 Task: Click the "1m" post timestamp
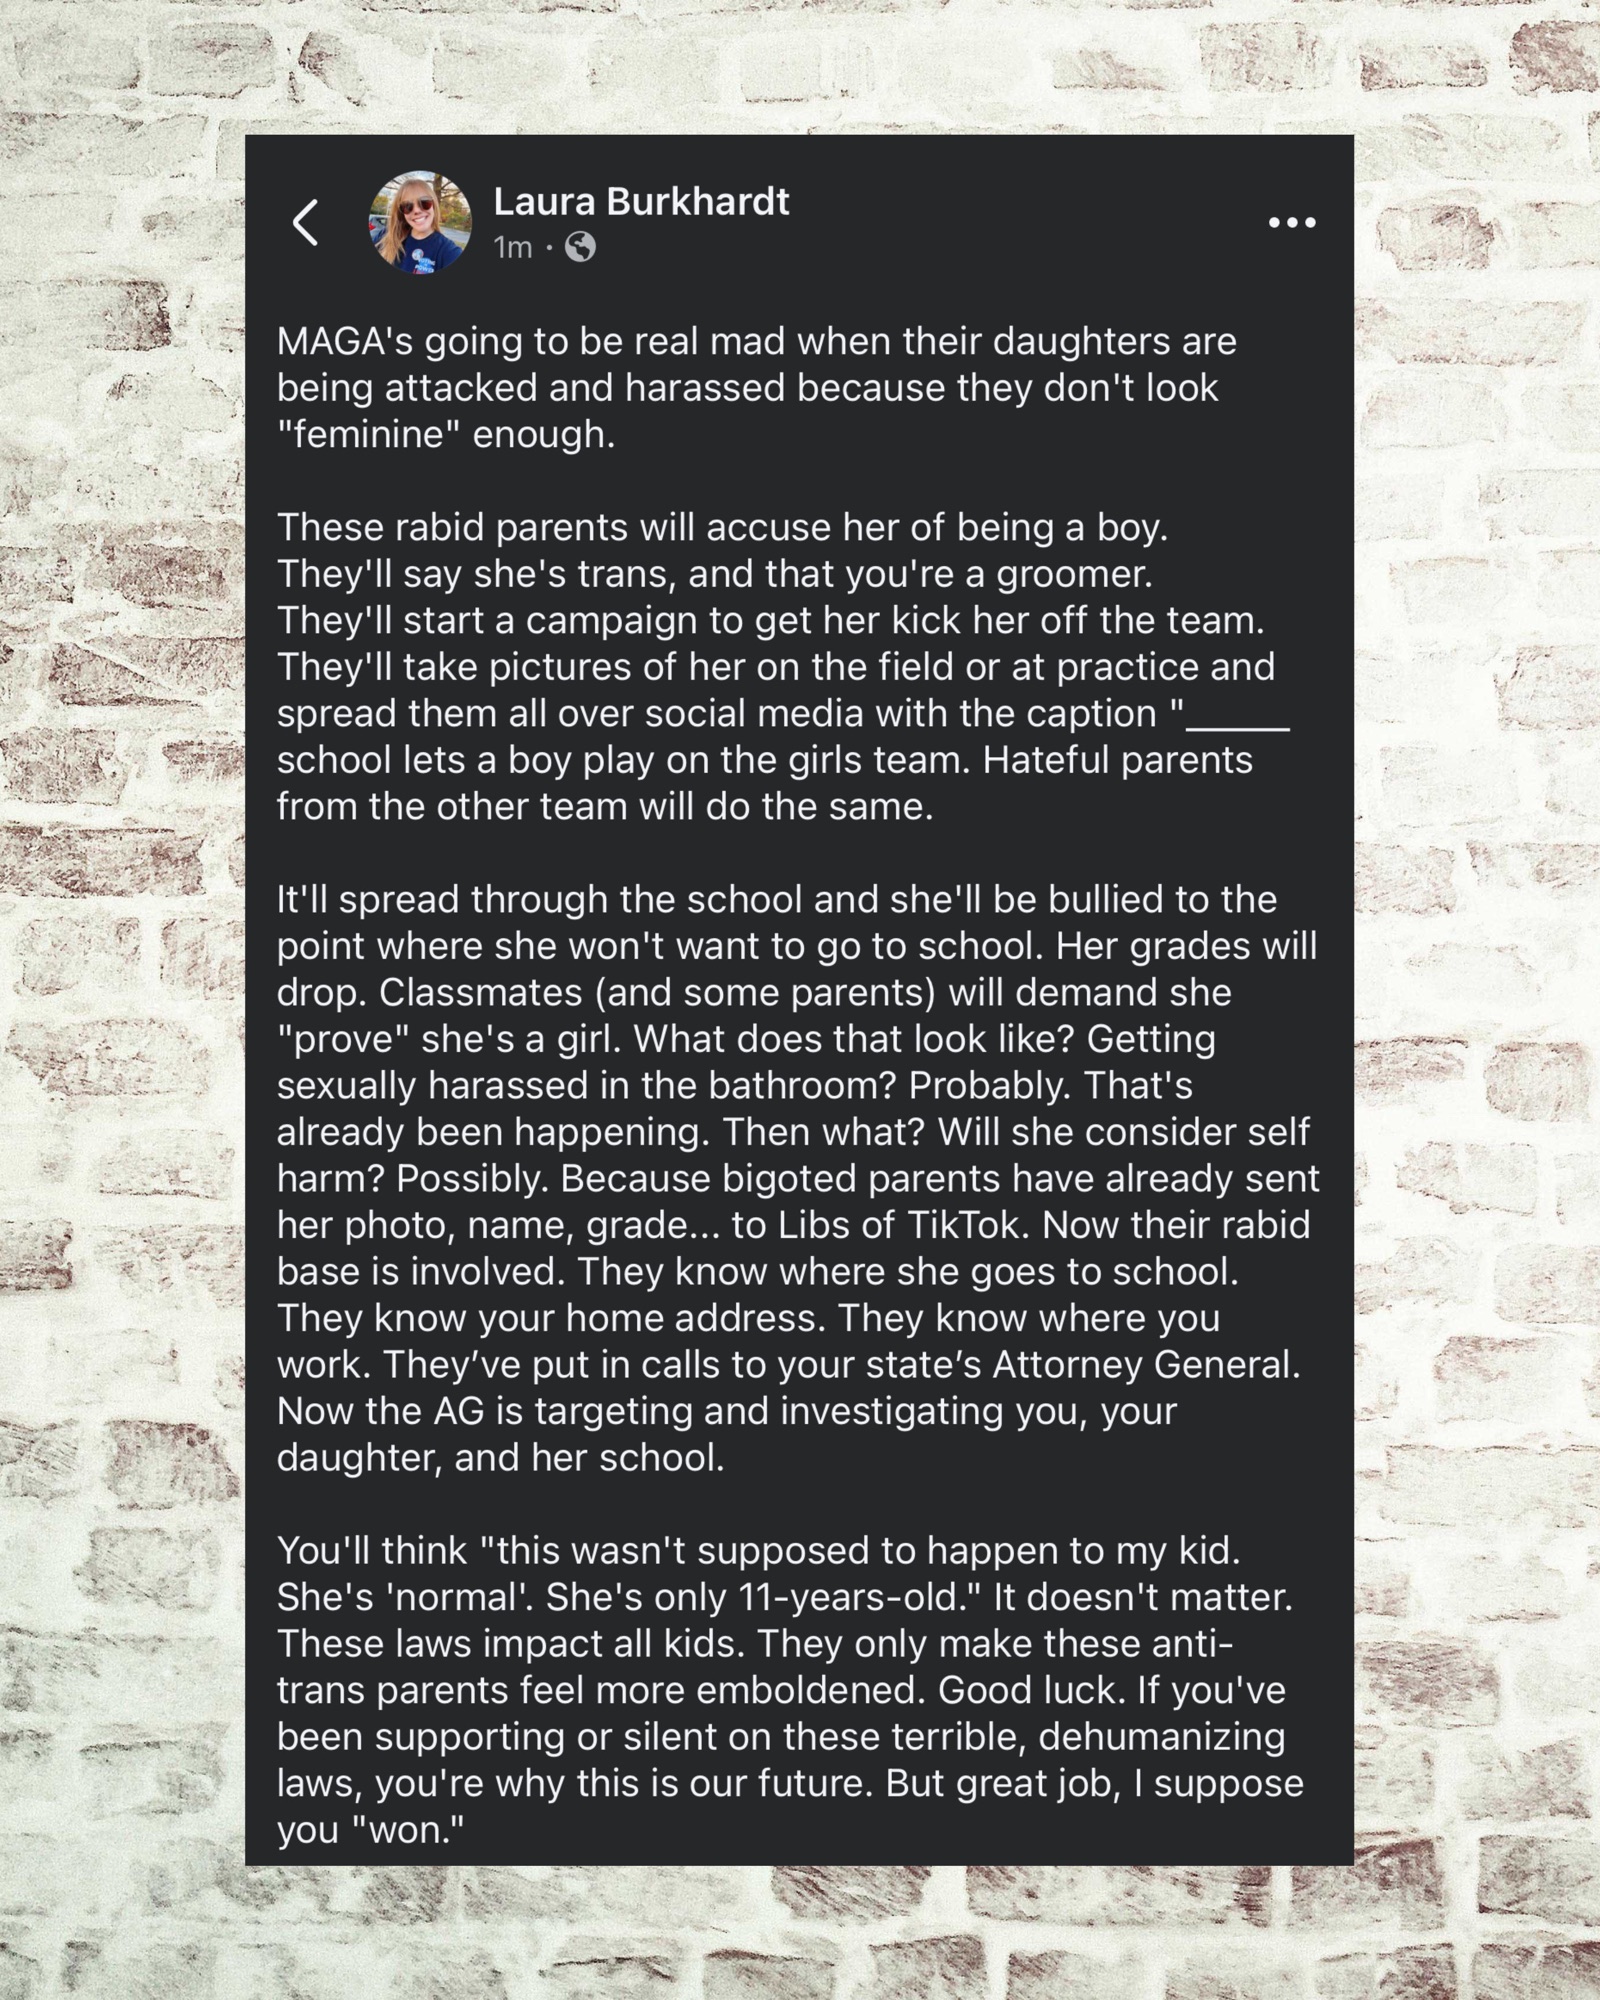coord(513,247)
